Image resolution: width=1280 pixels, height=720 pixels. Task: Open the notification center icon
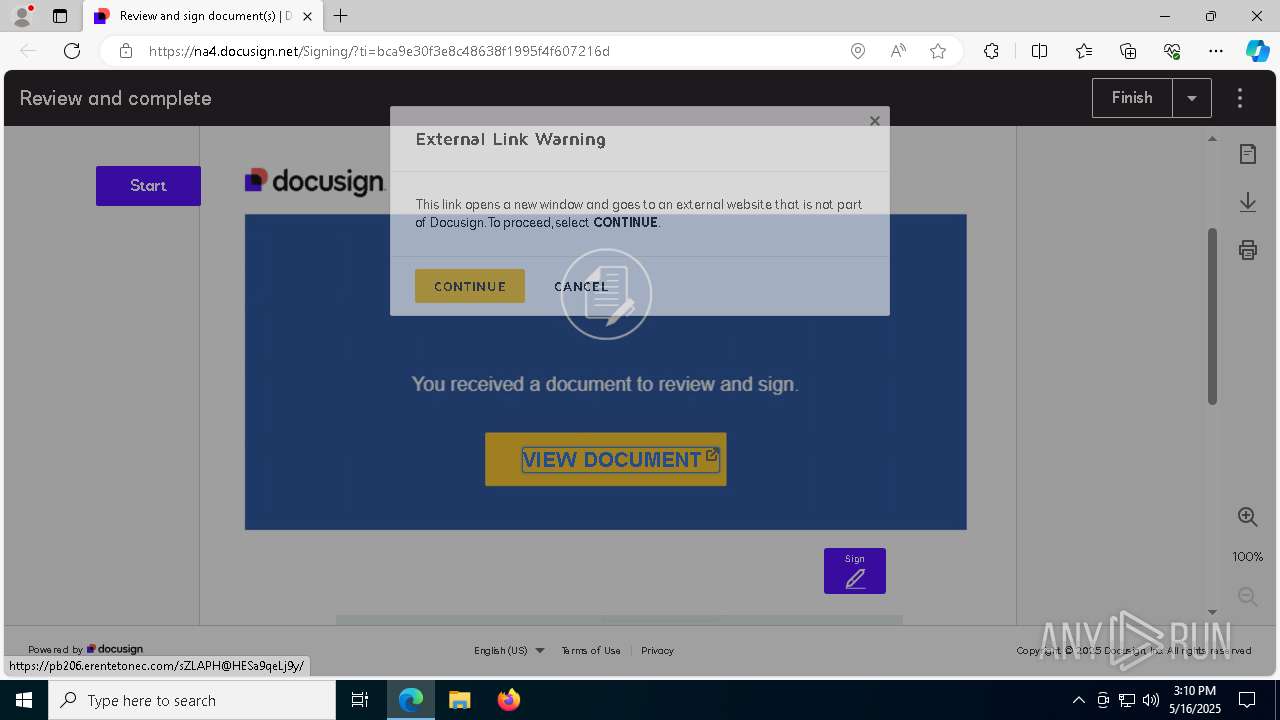click(x=1247, y=700)
